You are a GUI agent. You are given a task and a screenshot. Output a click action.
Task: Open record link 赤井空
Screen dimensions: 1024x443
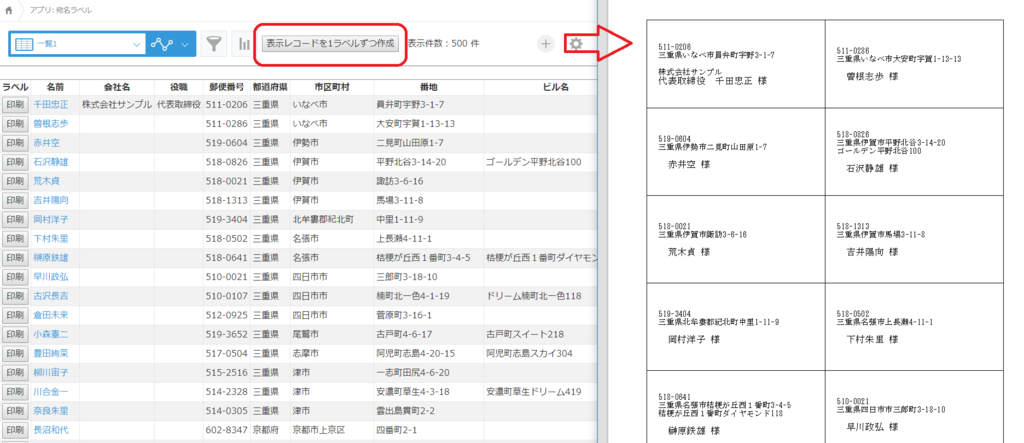pyautogui.click(x=46, y=142)
